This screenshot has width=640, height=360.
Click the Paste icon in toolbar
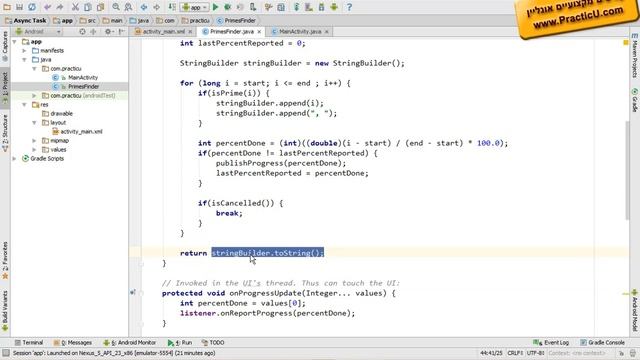(100, 7)
